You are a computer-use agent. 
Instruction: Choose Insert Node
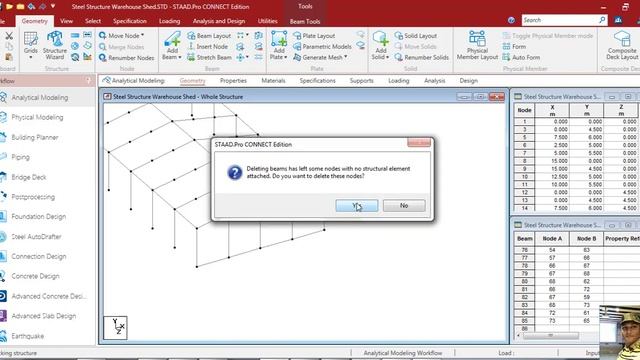coord(207,47)
